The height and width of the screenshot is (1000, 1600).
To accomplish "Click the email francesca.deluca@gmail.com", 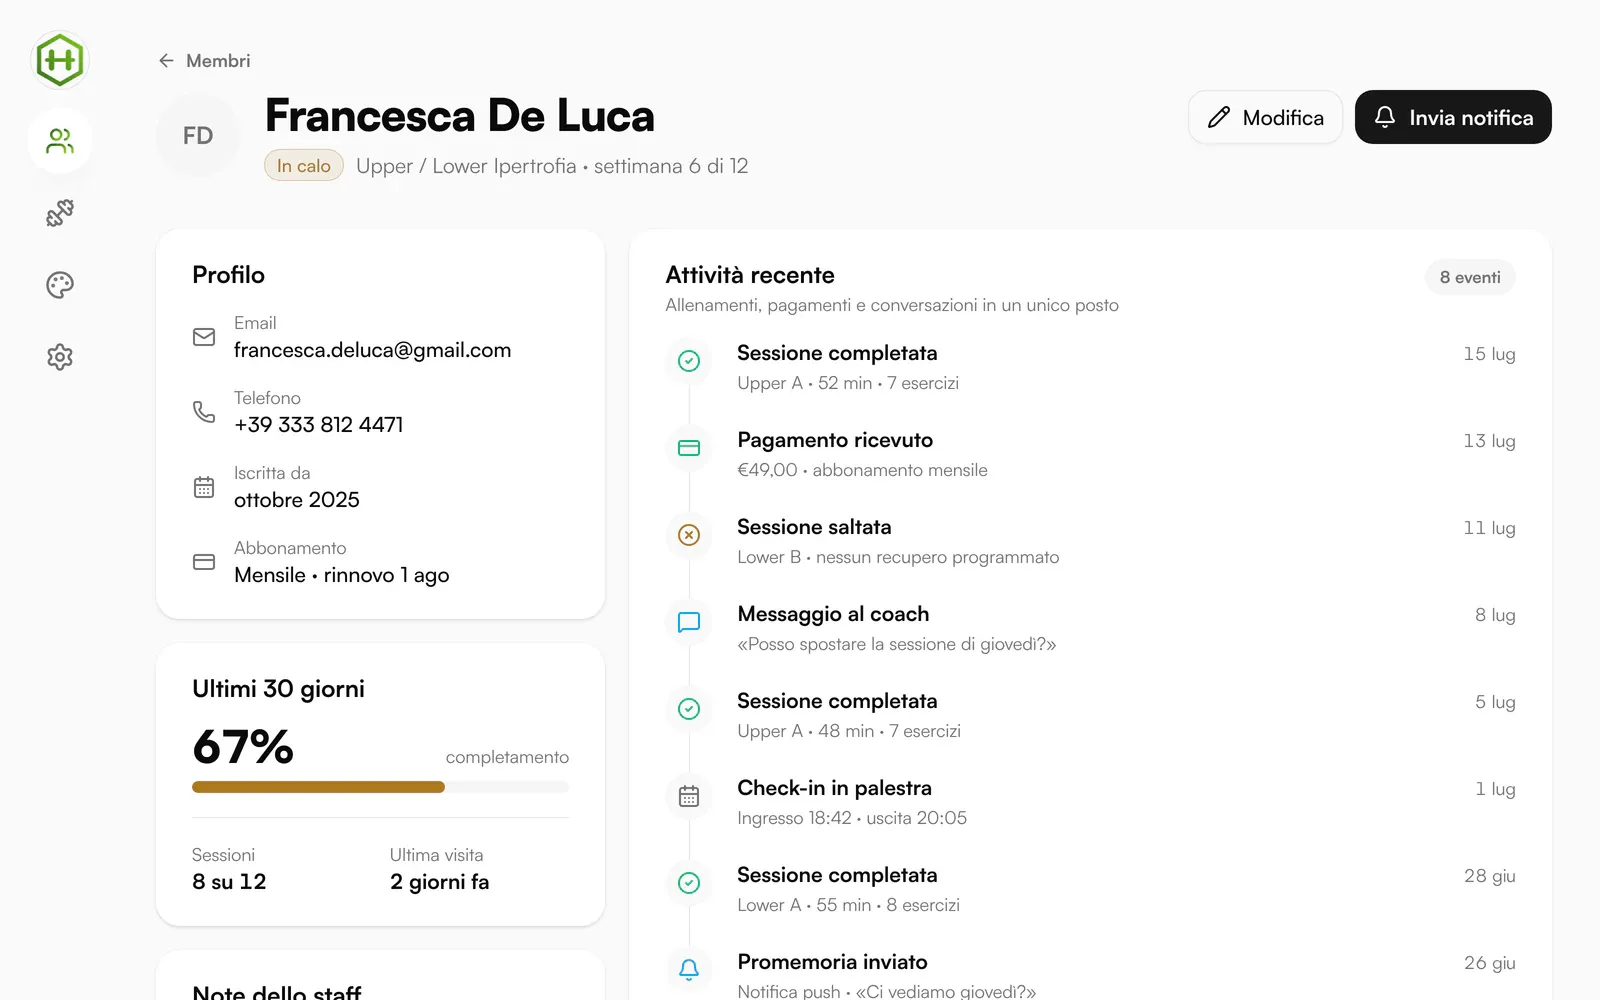I will pyautogui.click(x=372, y=350).
